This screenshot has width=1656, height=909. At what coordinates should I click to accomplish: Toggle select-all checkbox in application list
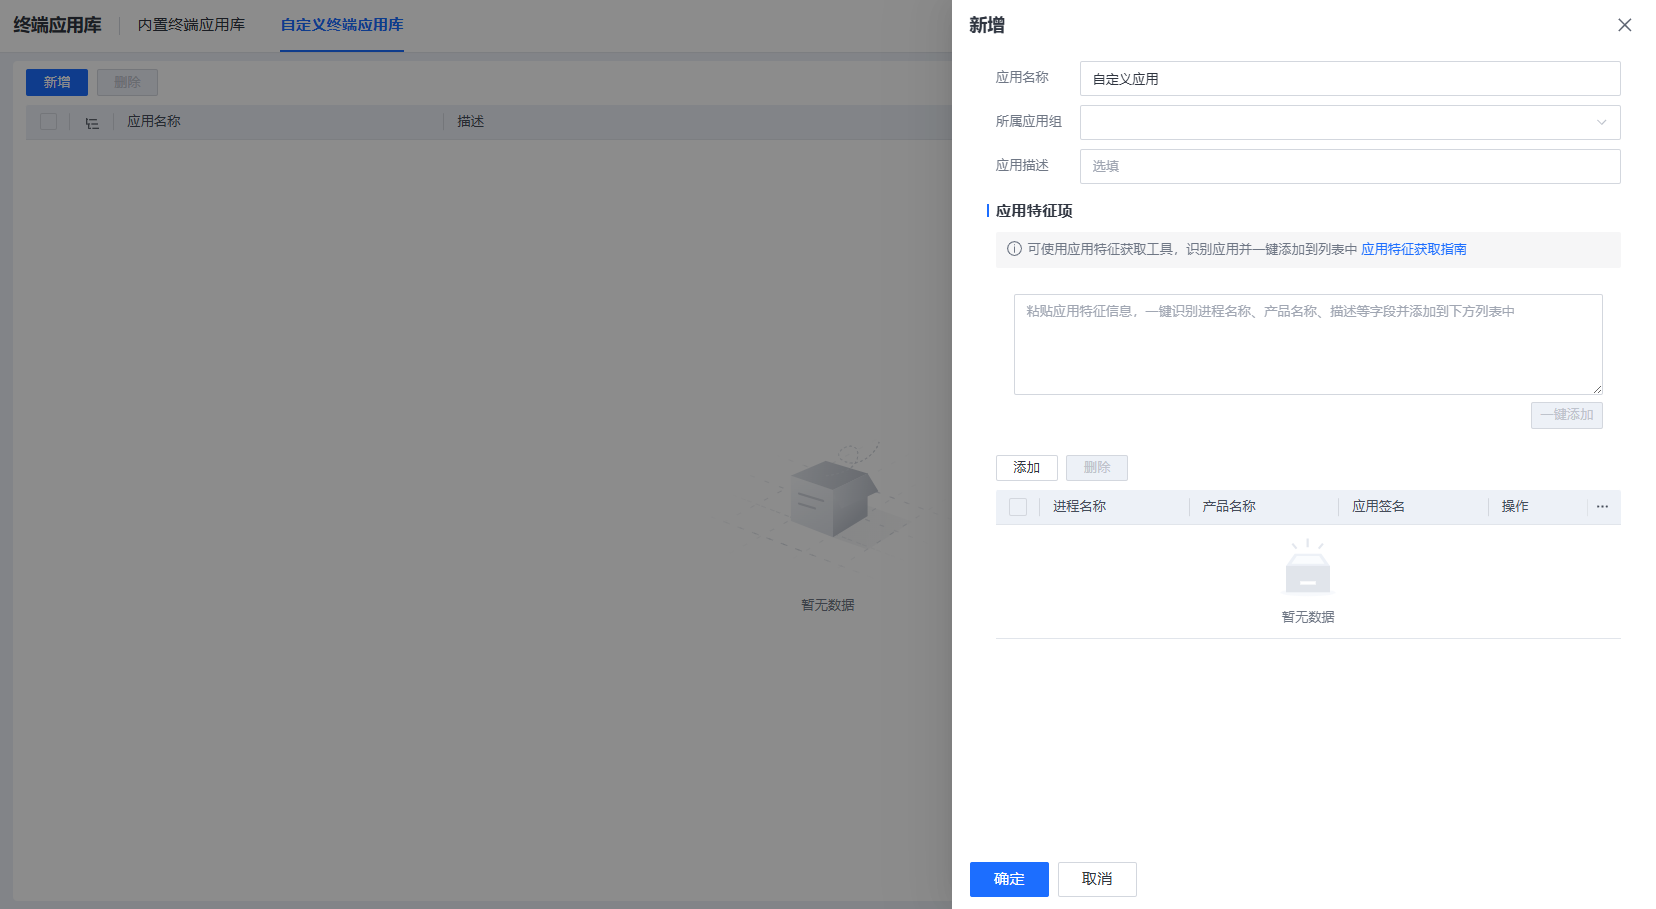[x=48, y=122]
